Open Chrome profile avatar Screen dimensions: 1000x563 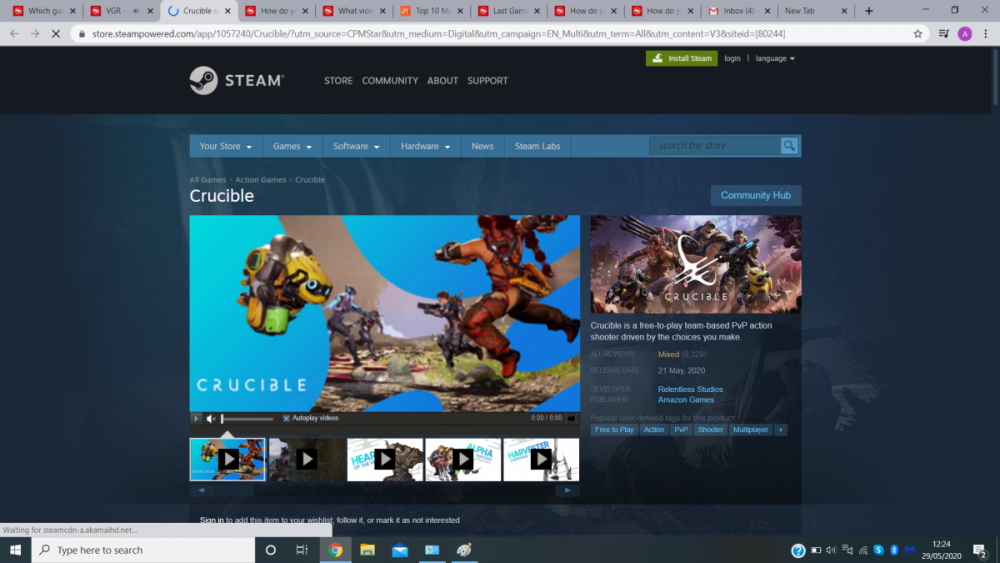[x=964, y=34]
